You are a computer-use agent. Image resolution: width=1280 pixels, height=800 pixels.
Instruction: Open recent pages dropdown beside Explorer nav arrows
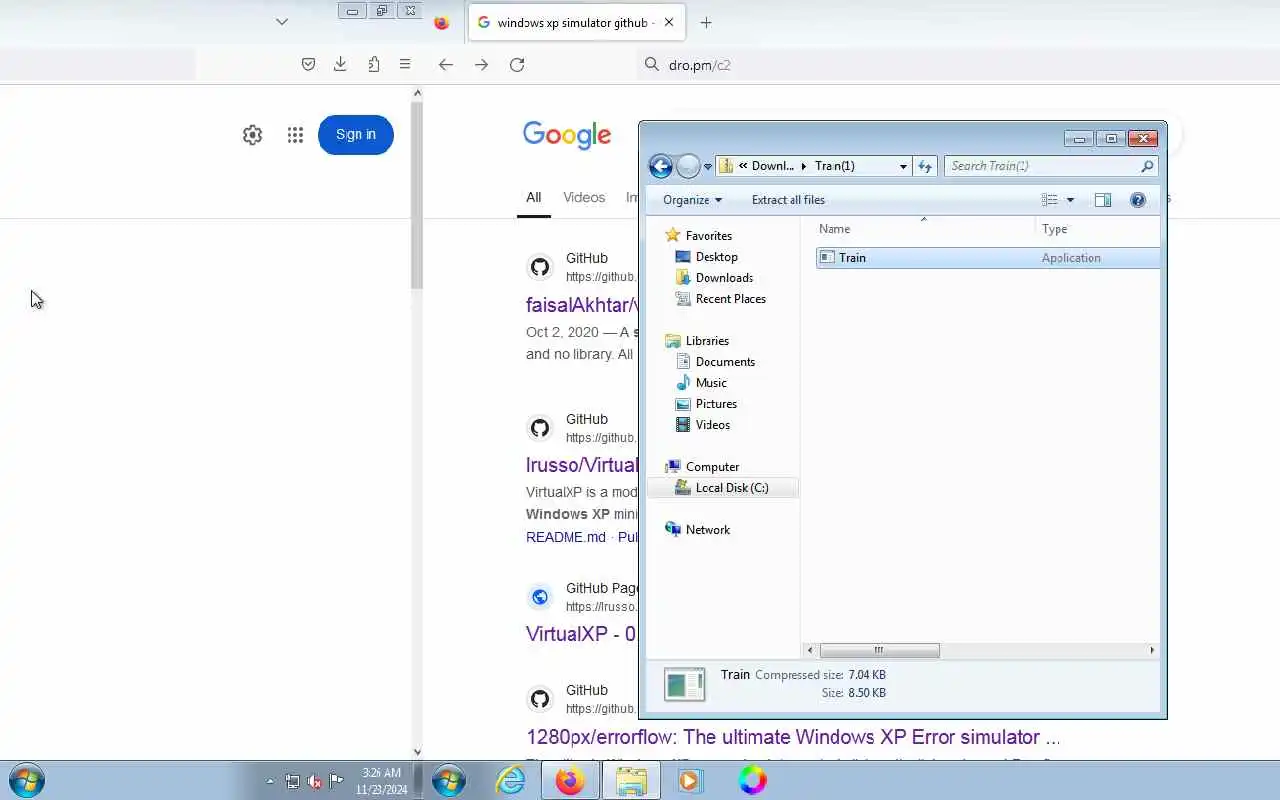(708, 167)
